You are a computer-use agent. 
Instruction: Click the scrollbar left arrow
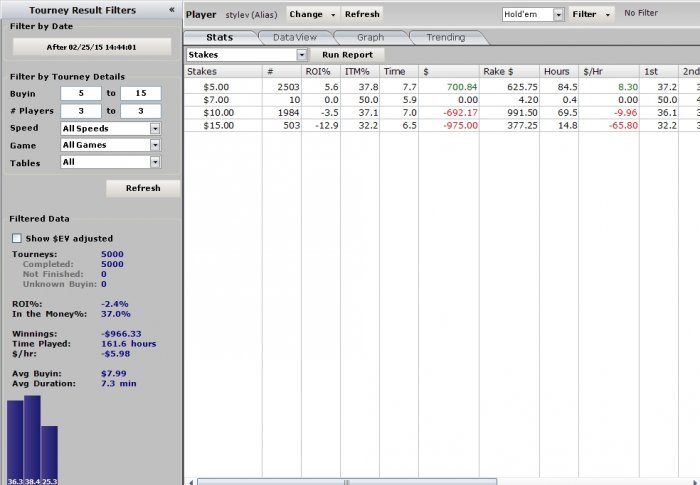(x=191, y=482)
